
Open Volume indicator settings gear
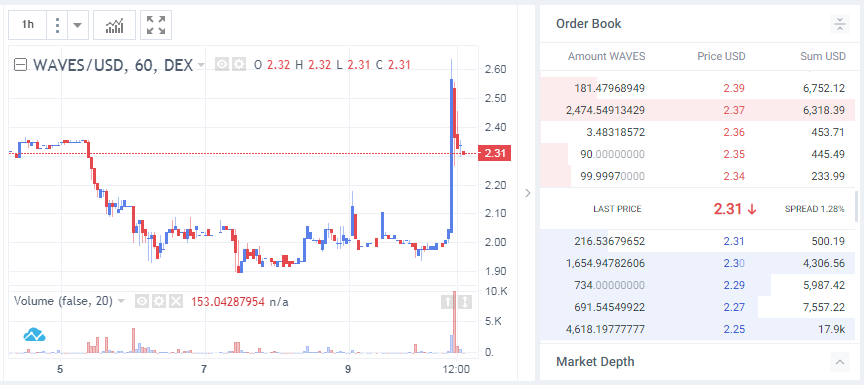(159, 301)
